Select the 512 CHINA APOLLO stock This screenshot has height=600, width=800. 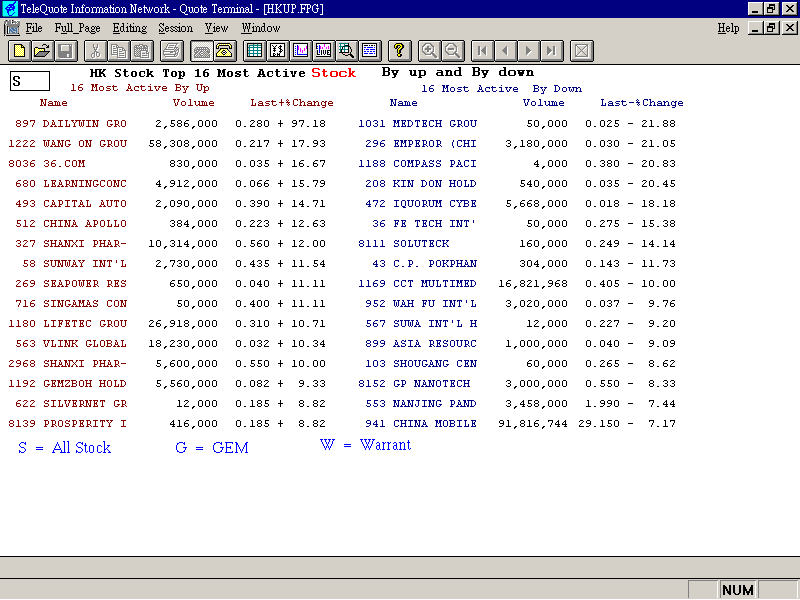[170, 223]
